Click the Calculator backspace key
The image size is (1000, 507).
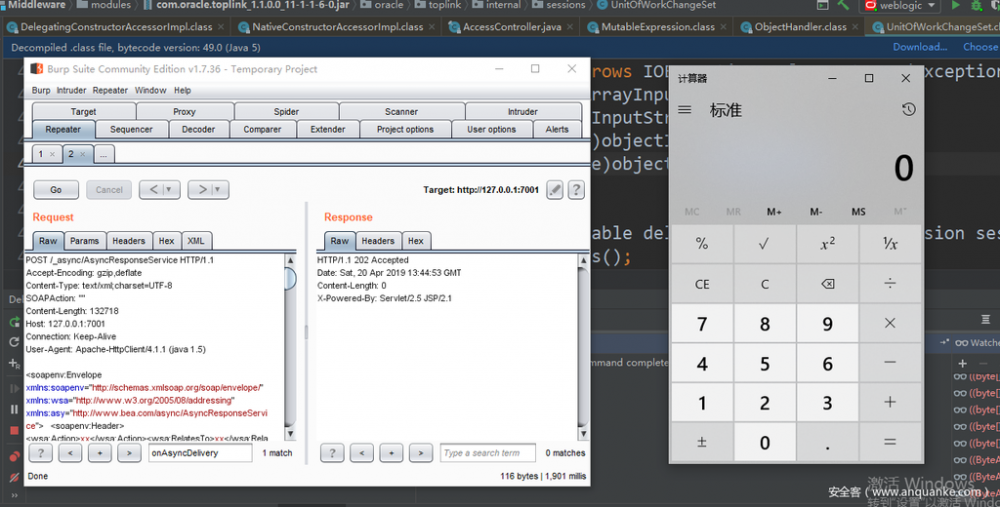tap(827, 284)
